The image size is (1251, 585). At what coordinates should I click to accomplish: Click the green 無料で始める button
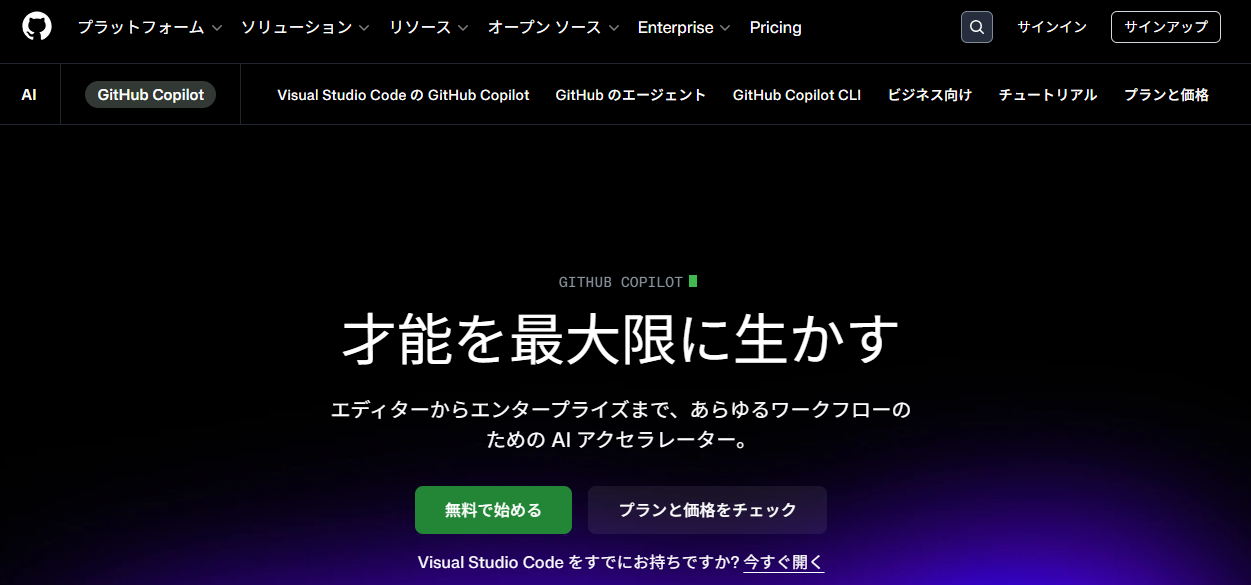493,510
